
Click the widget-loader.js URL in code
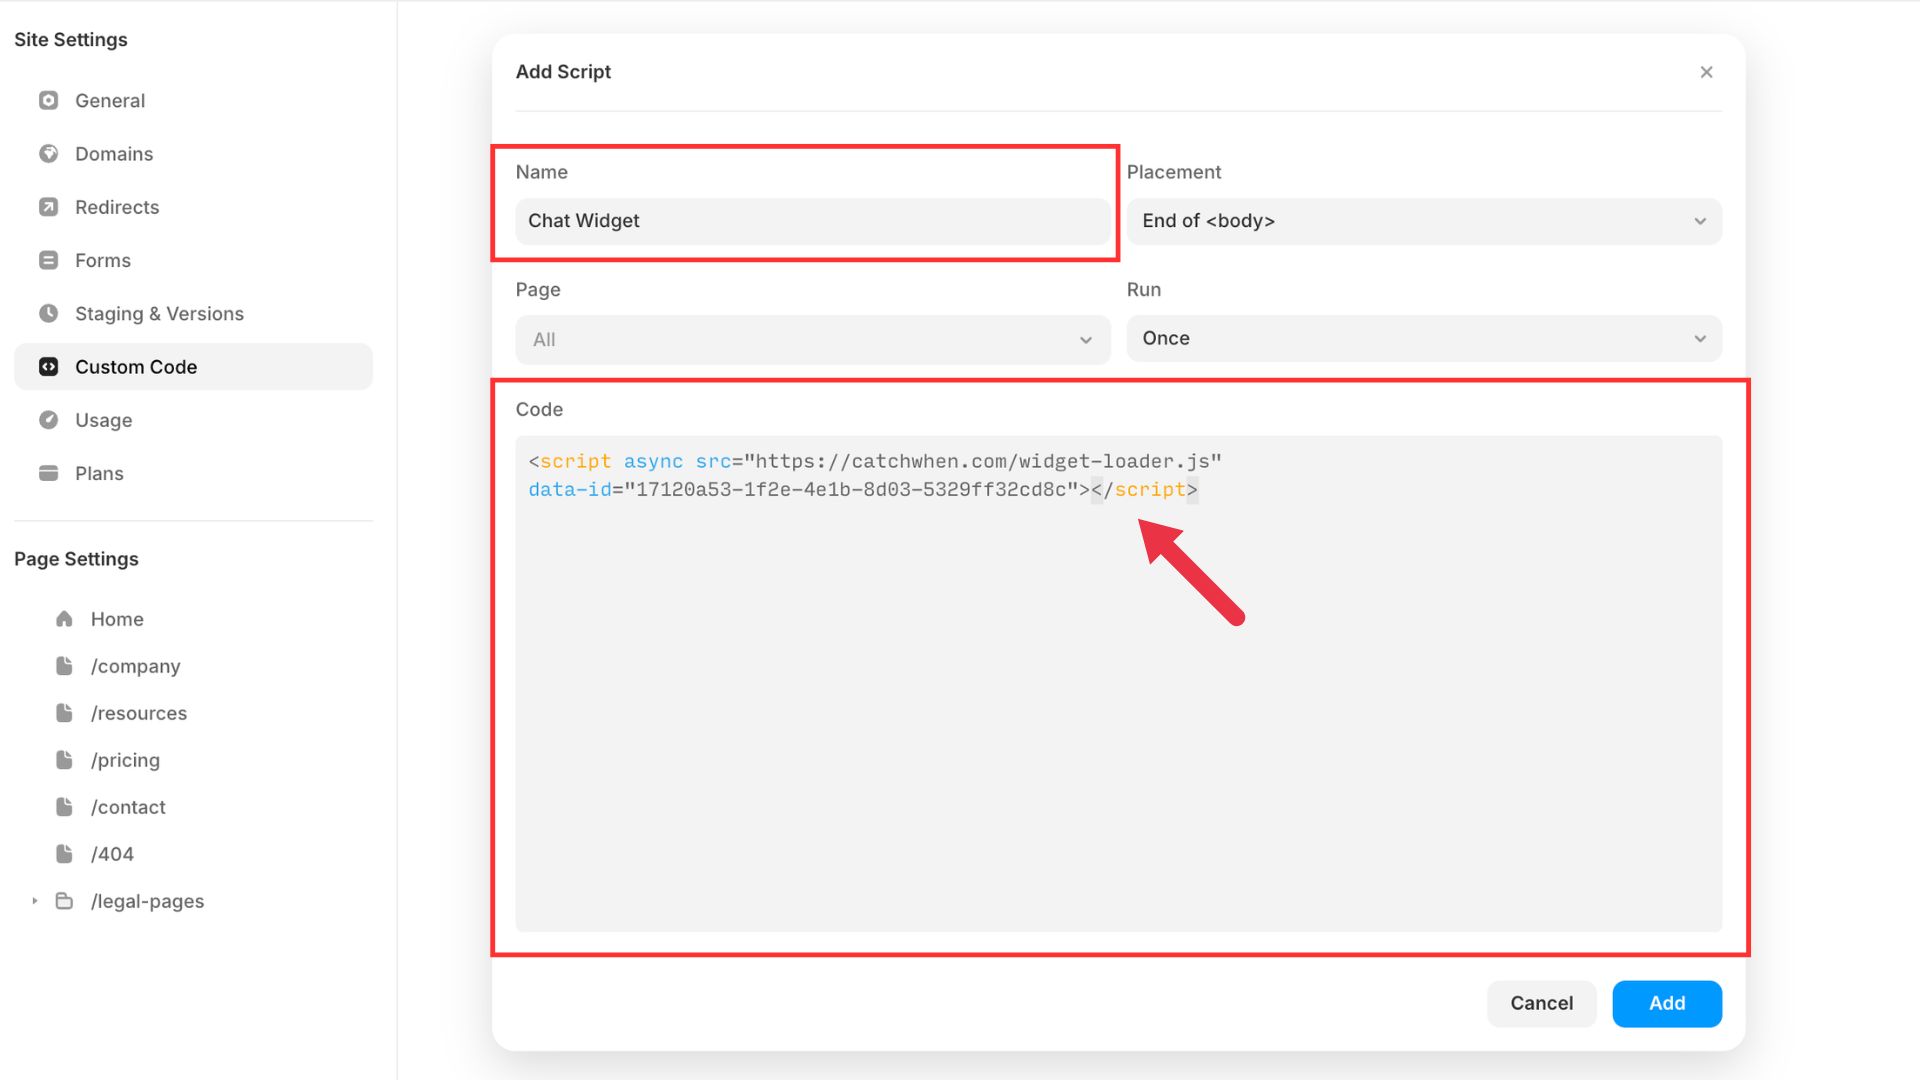click(x=983, y=462)
